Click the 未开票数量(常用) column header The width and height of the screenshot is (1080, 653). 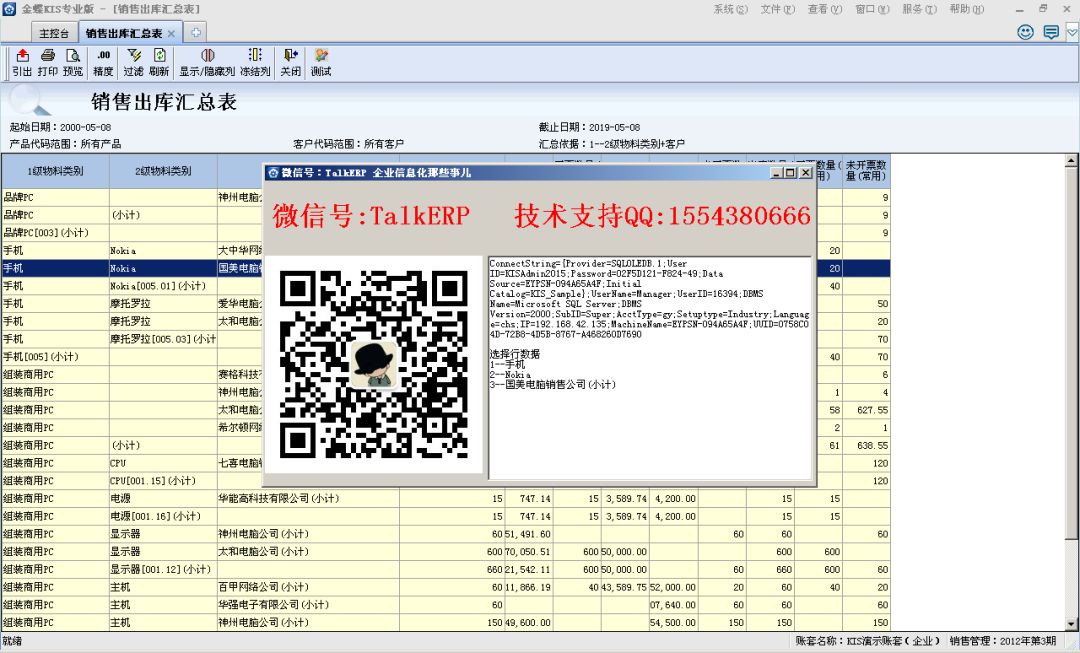pos(866,171)
